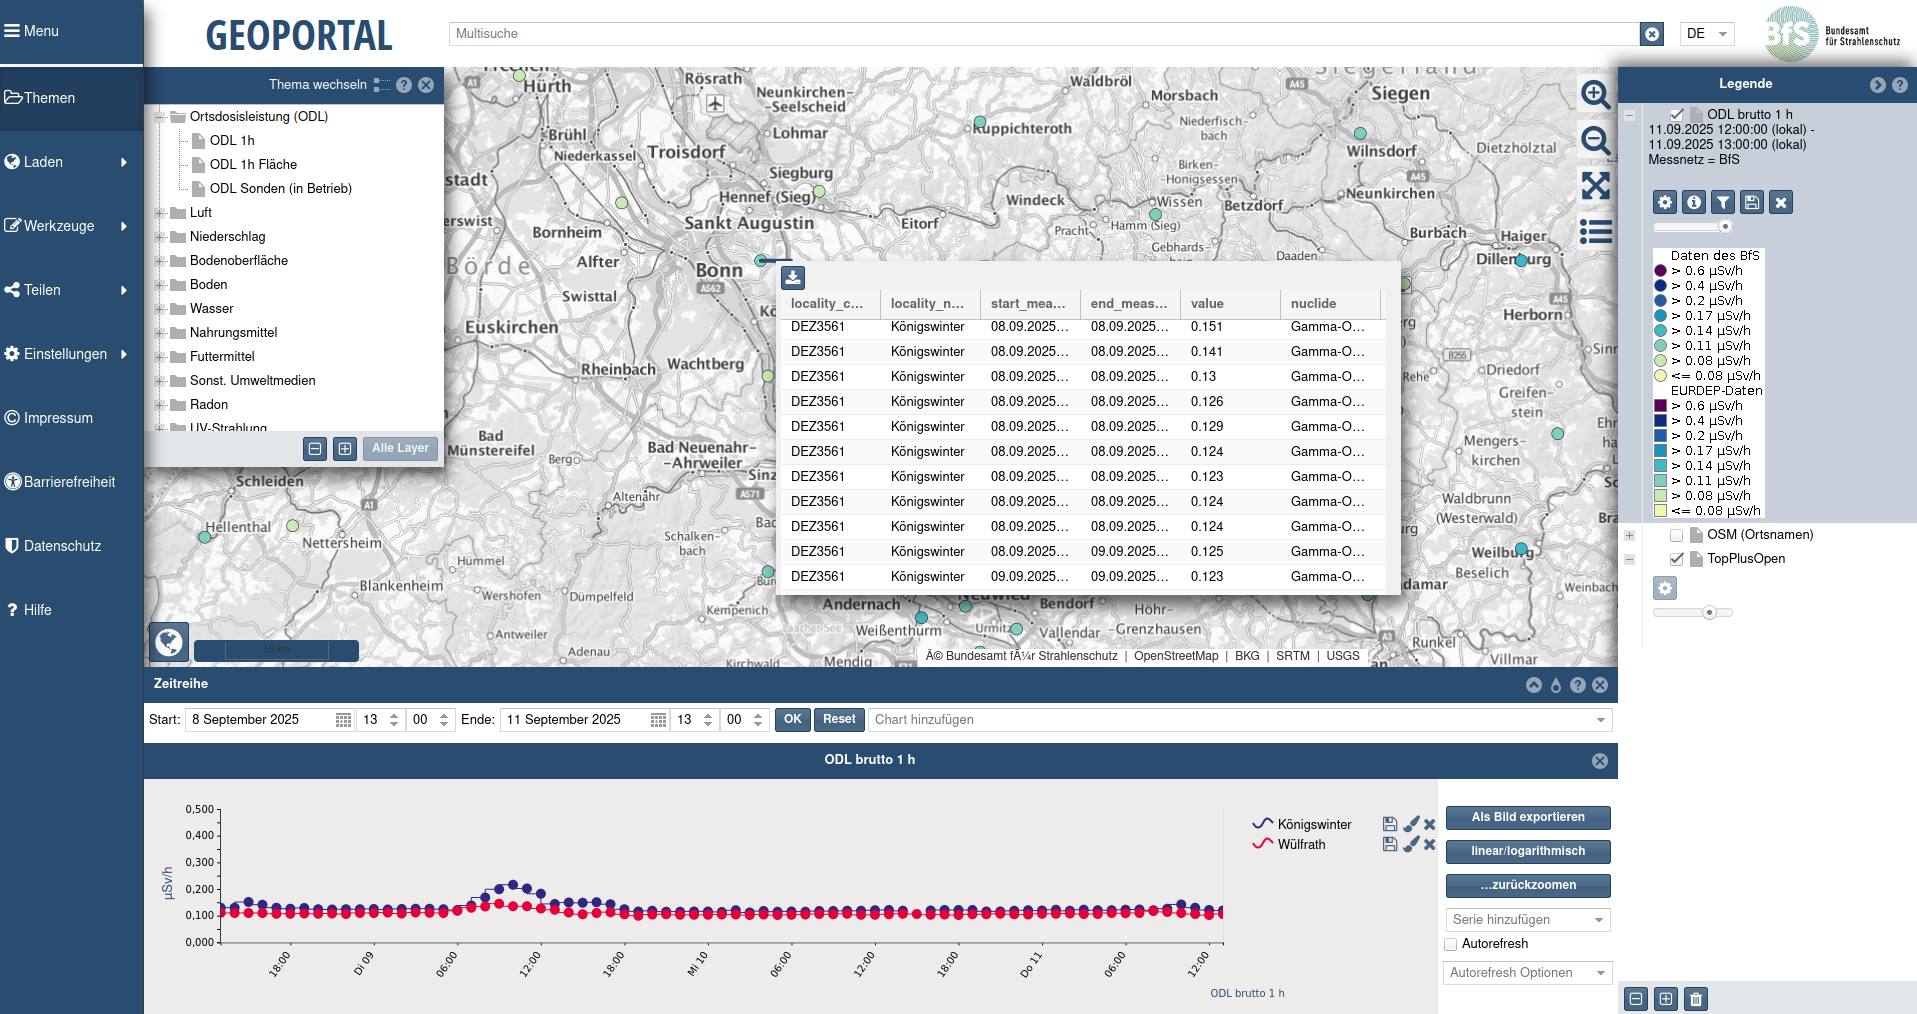
Task: Adjust the TopPlusOpen layer opacity slider
Action: tap(1709, 613)
